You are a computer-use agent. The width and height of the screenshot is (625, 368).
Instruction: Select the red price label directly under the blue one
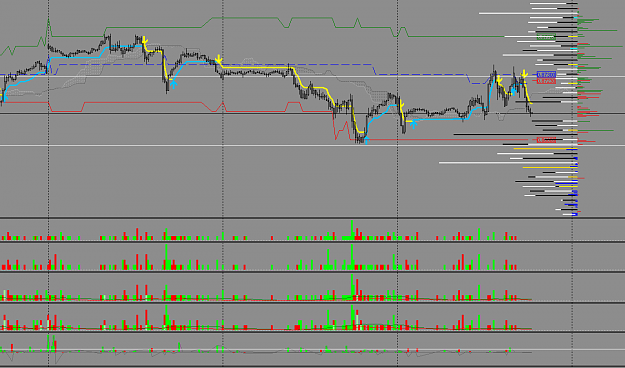point(546,81)
